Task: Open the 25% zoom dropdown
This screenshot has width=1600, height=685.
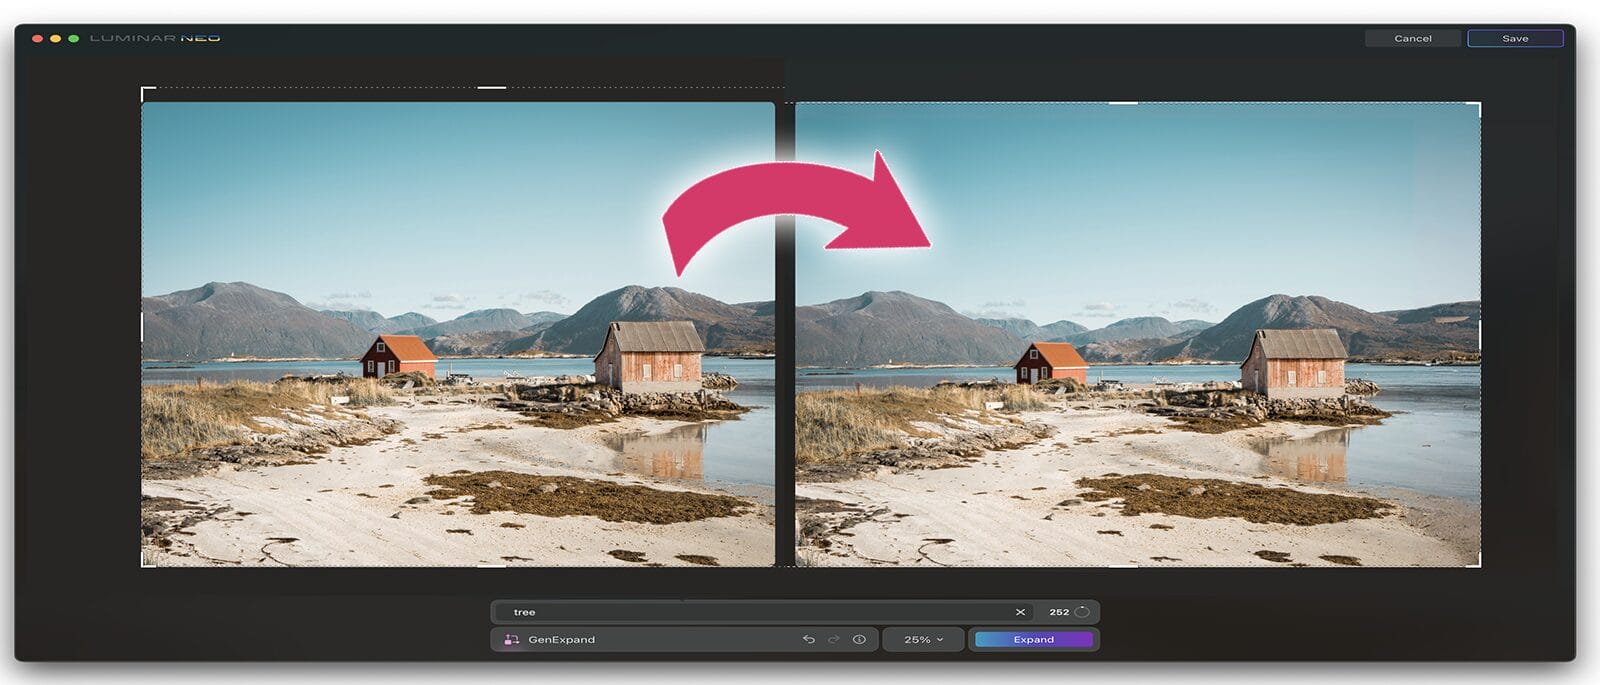Action: pos(923,640)
